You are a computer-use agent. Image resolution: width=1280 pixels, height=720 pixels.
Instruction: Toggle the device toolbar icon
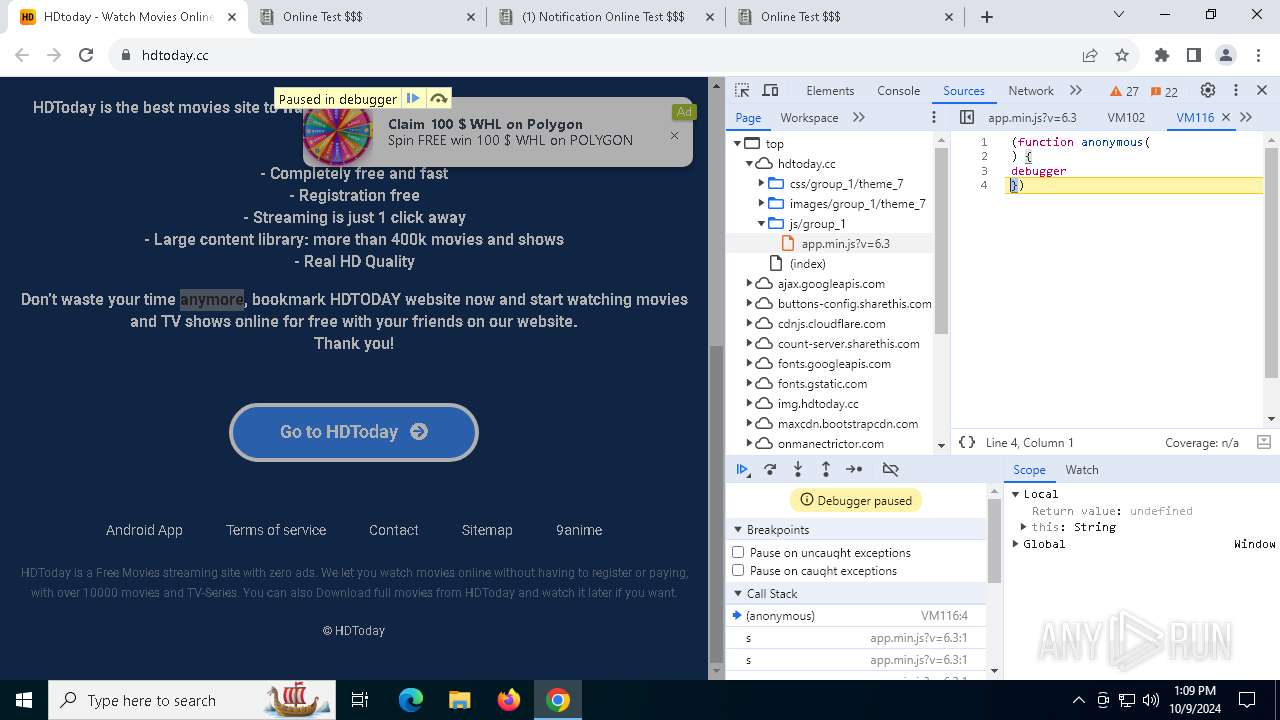[x=770, y=90]
